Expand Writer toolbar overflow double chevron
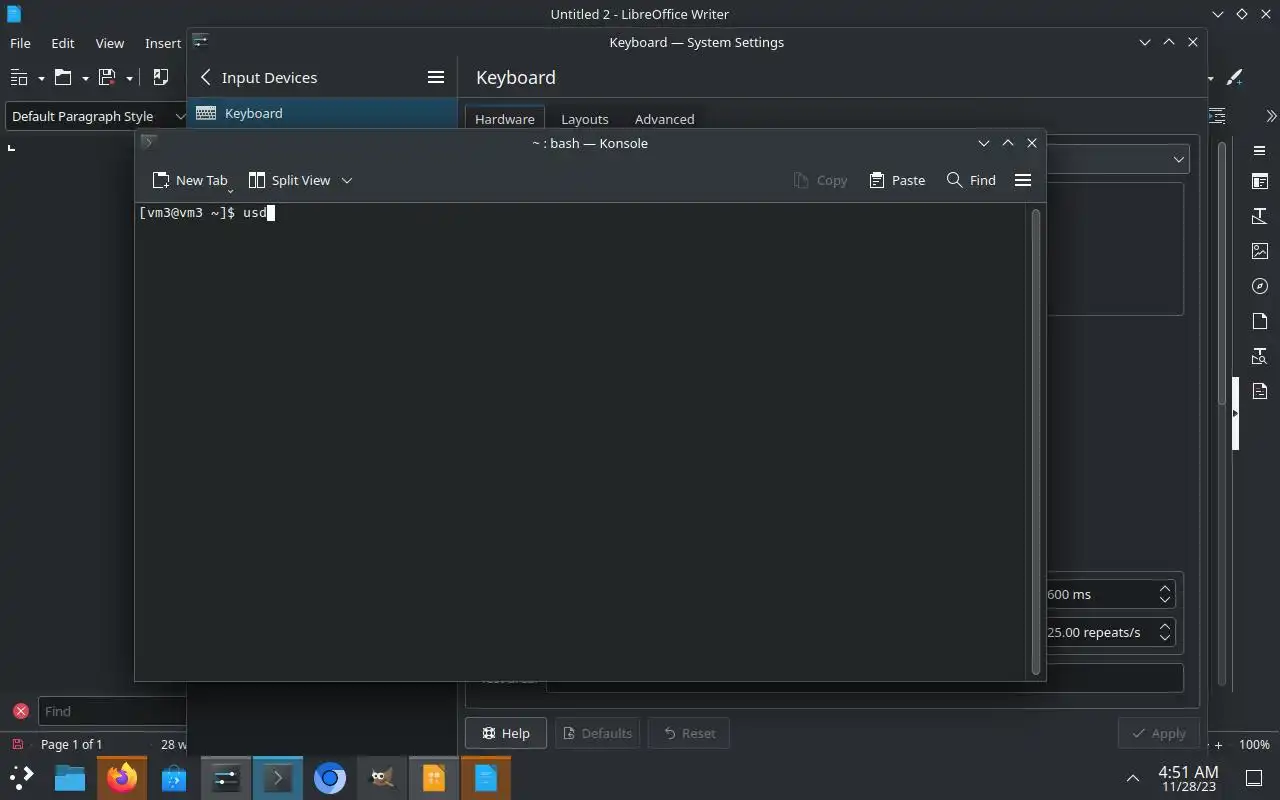 [x=1271, y=116]
